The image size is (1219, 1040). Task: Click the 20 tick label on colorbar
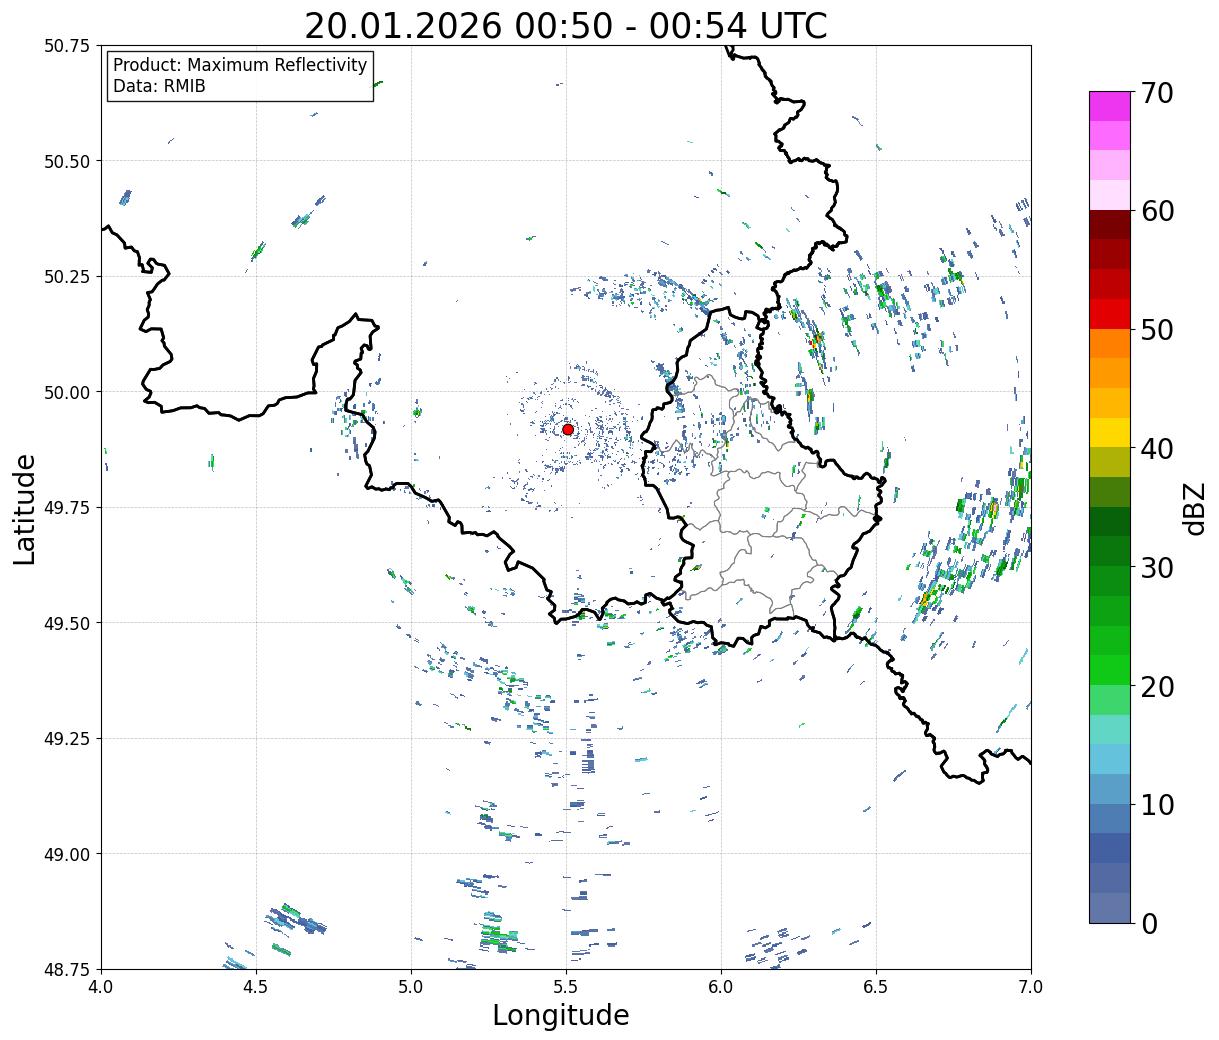(x=1156, y=687)
